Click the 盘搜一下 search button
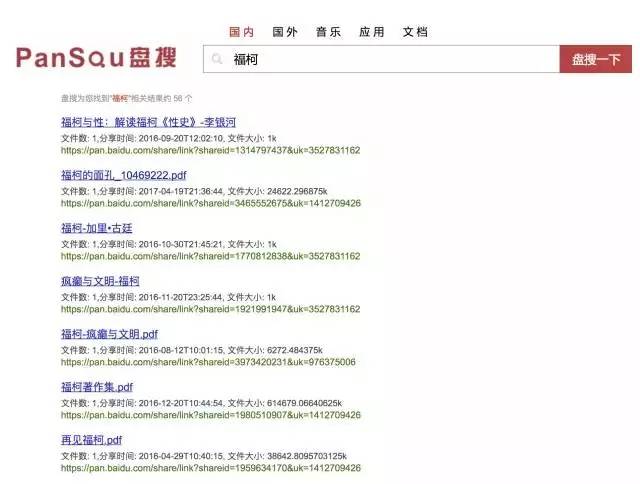The width and height of the screenshot is (640, 484). 596,59
